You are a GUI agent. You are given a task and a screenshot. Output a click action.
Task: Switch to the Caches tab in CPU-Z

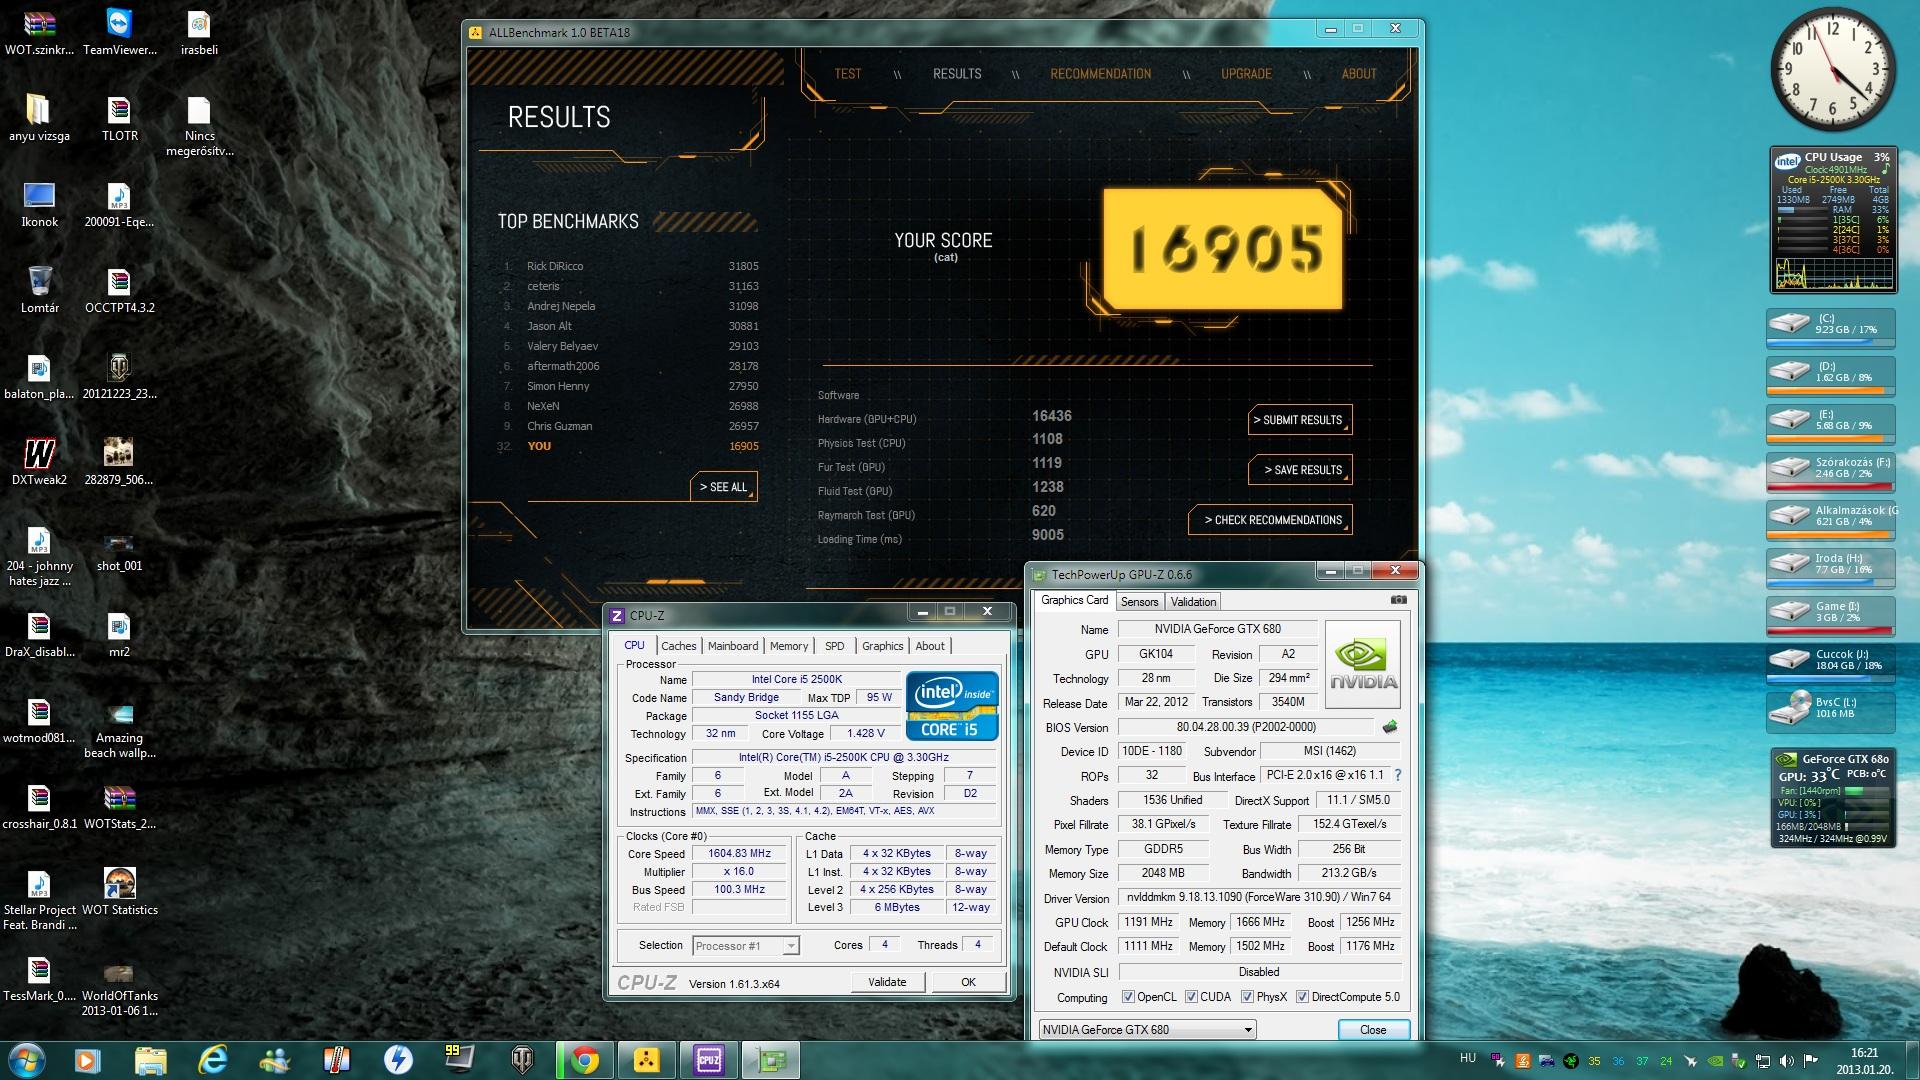click(678, 646)
